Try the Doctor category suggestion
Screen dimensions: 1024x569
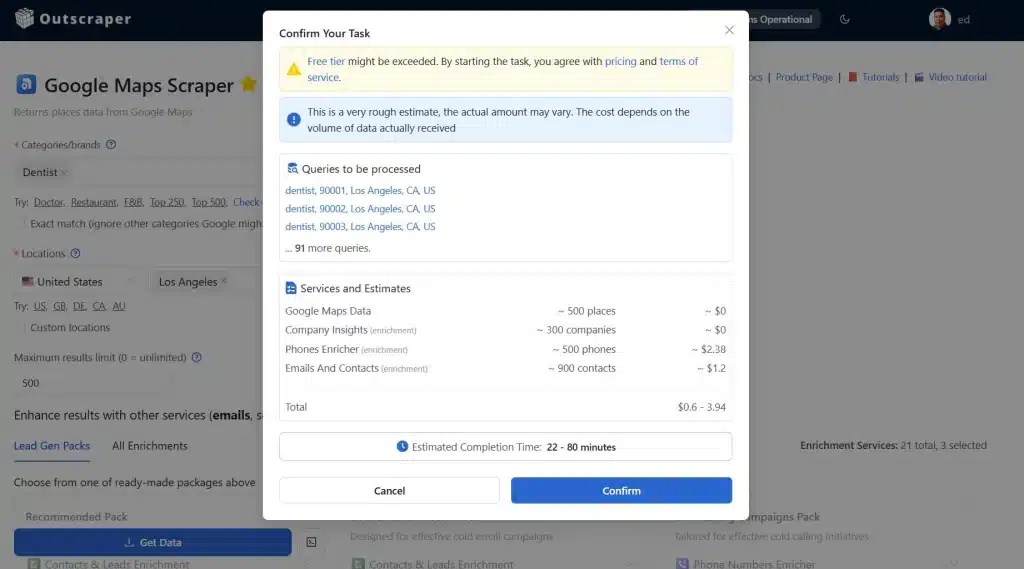pyautogui.click(x=48, y=203)
